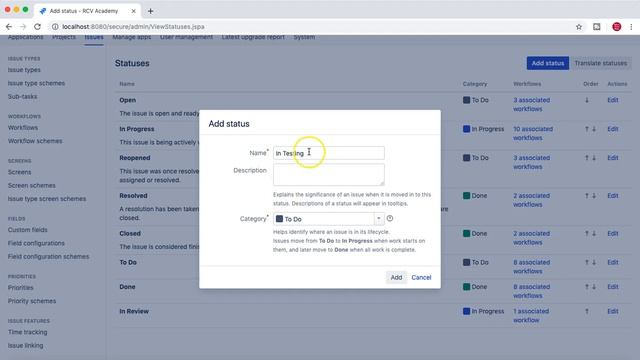Screen dimensions: 640x360
Task: Open Priorities in sidebar
Action: coord(20,288)
